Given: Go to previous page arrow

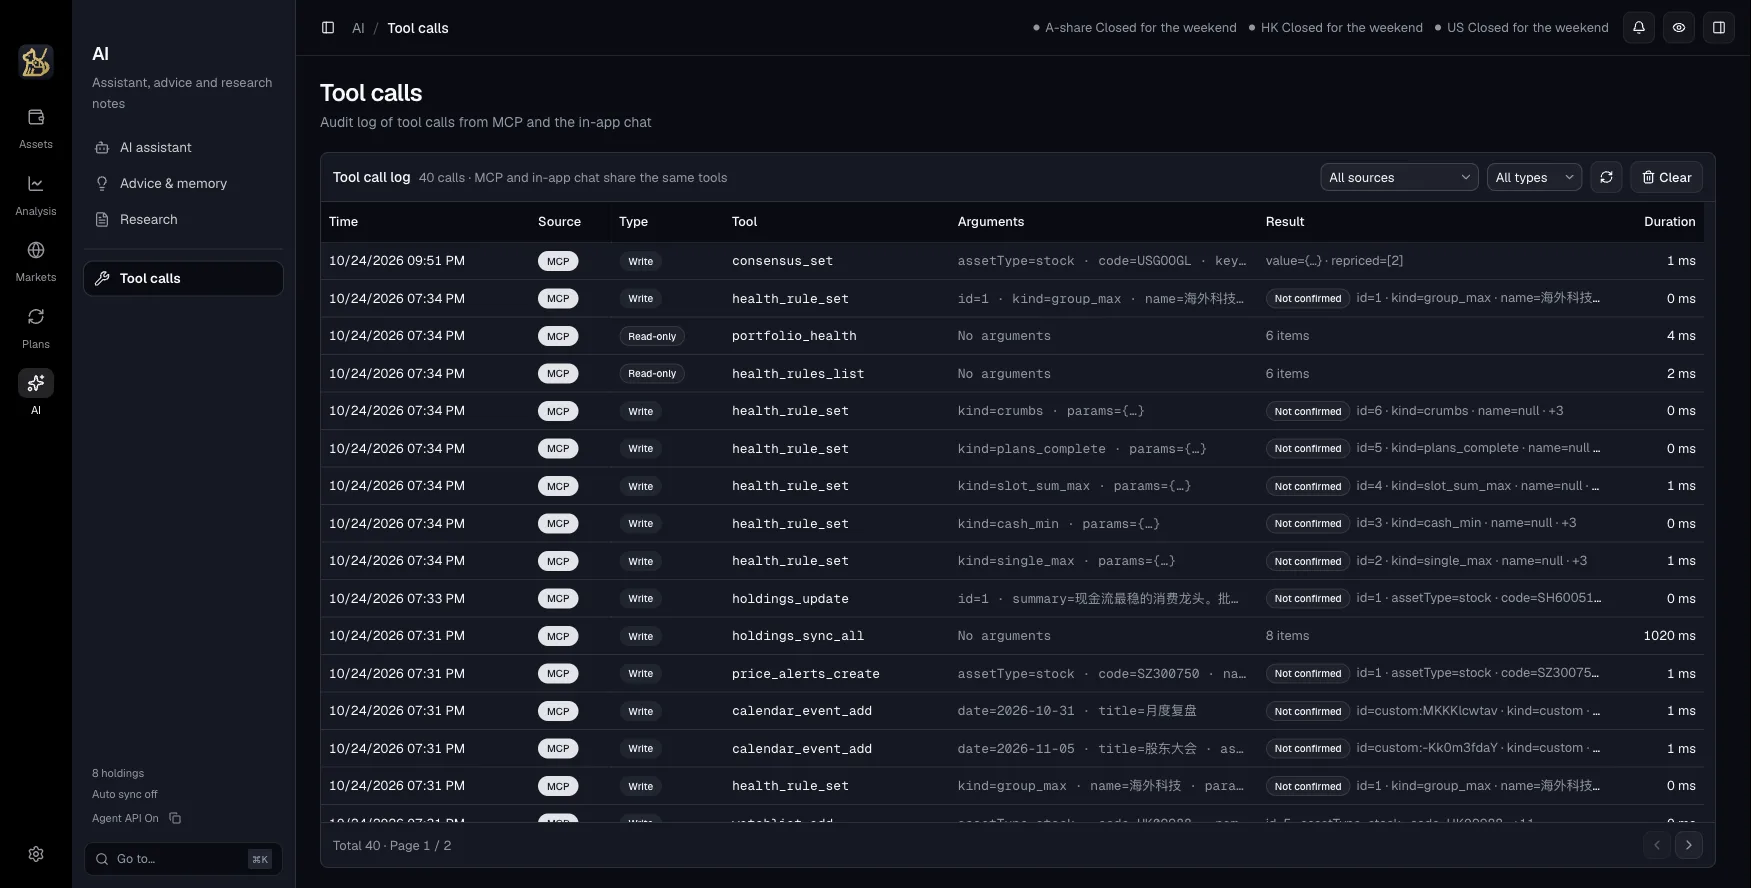Looking at the screenshot, I should point(1657,845).
